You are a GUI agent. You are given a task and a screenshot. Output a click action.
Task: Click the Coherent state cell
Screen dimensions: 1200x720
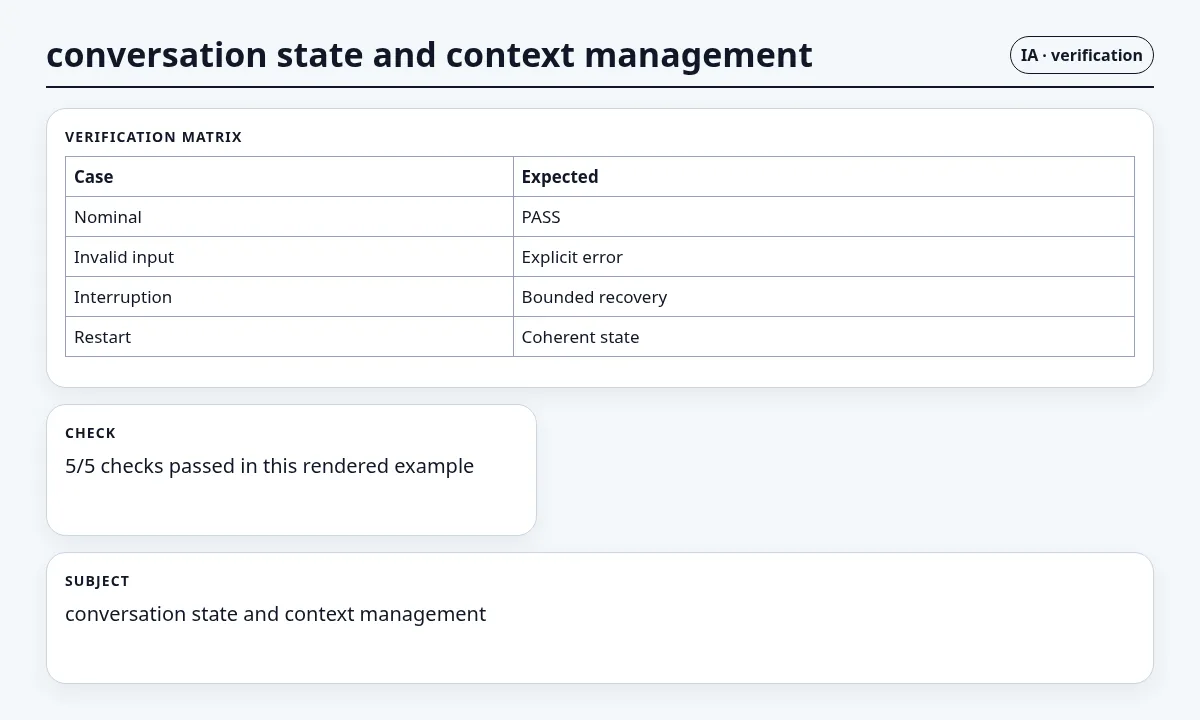[x=824, y=337]
